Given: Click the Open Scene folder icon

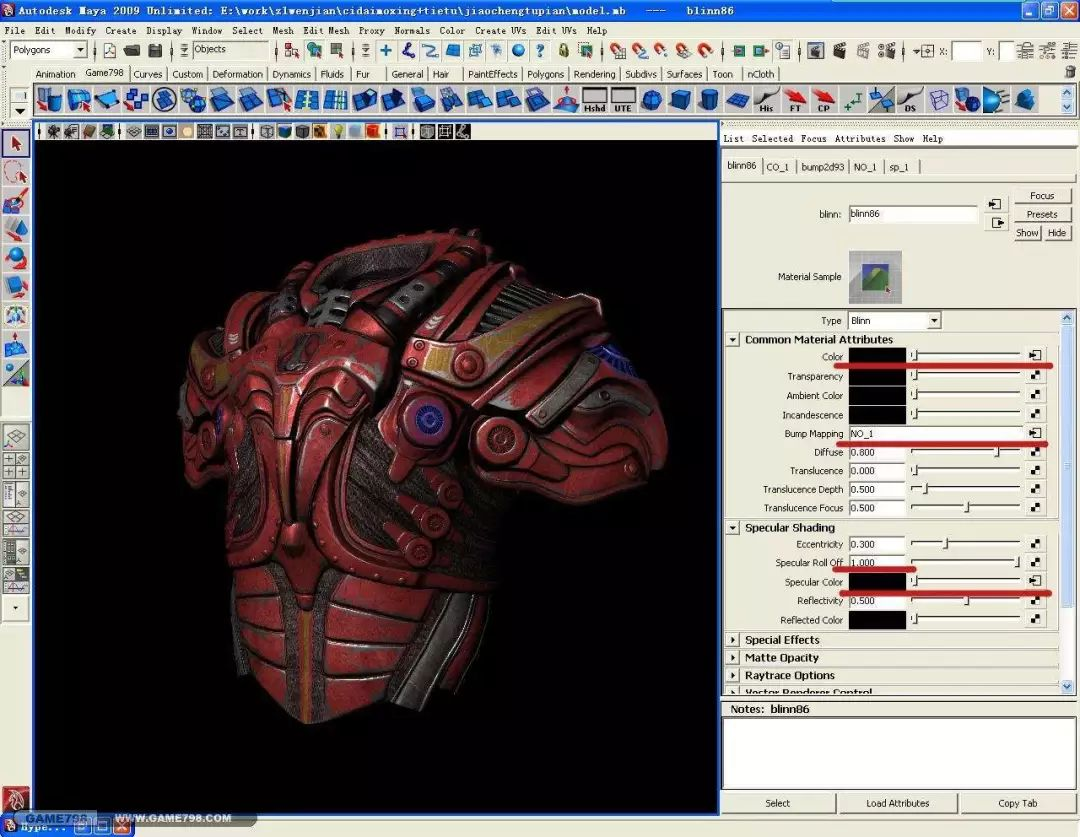Looking at the screenshot, I should click(131, 50).
